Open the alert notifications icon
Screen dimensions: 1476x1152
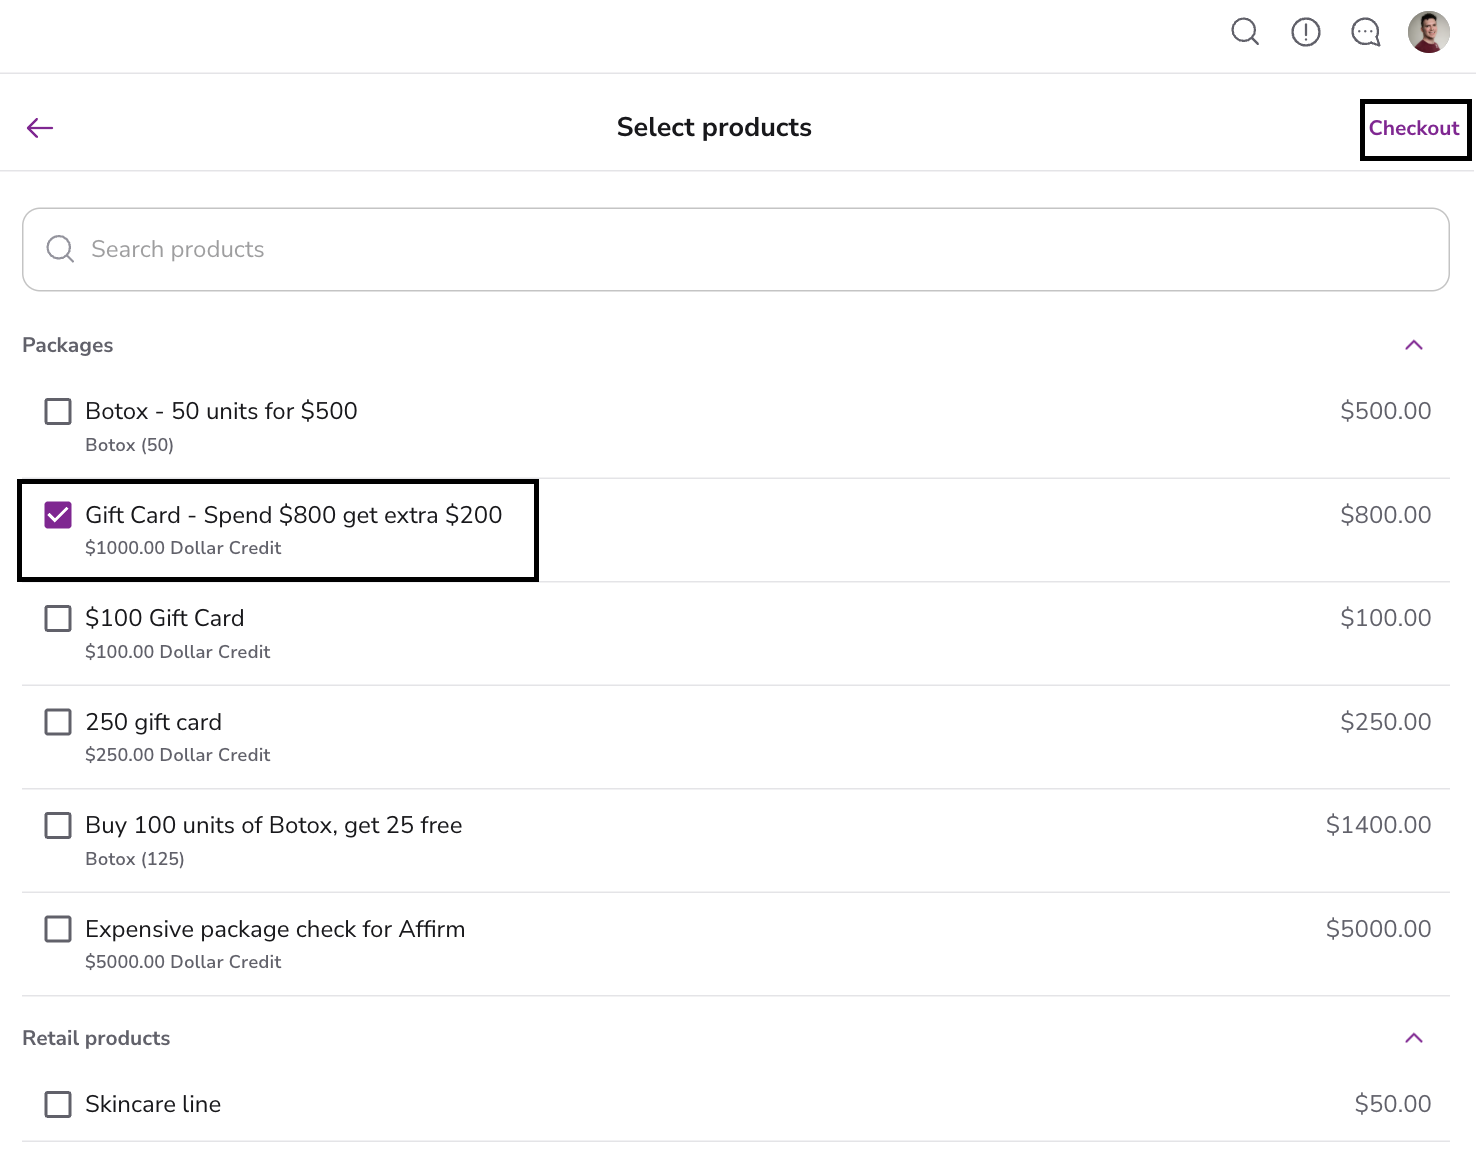[1305, 32]
